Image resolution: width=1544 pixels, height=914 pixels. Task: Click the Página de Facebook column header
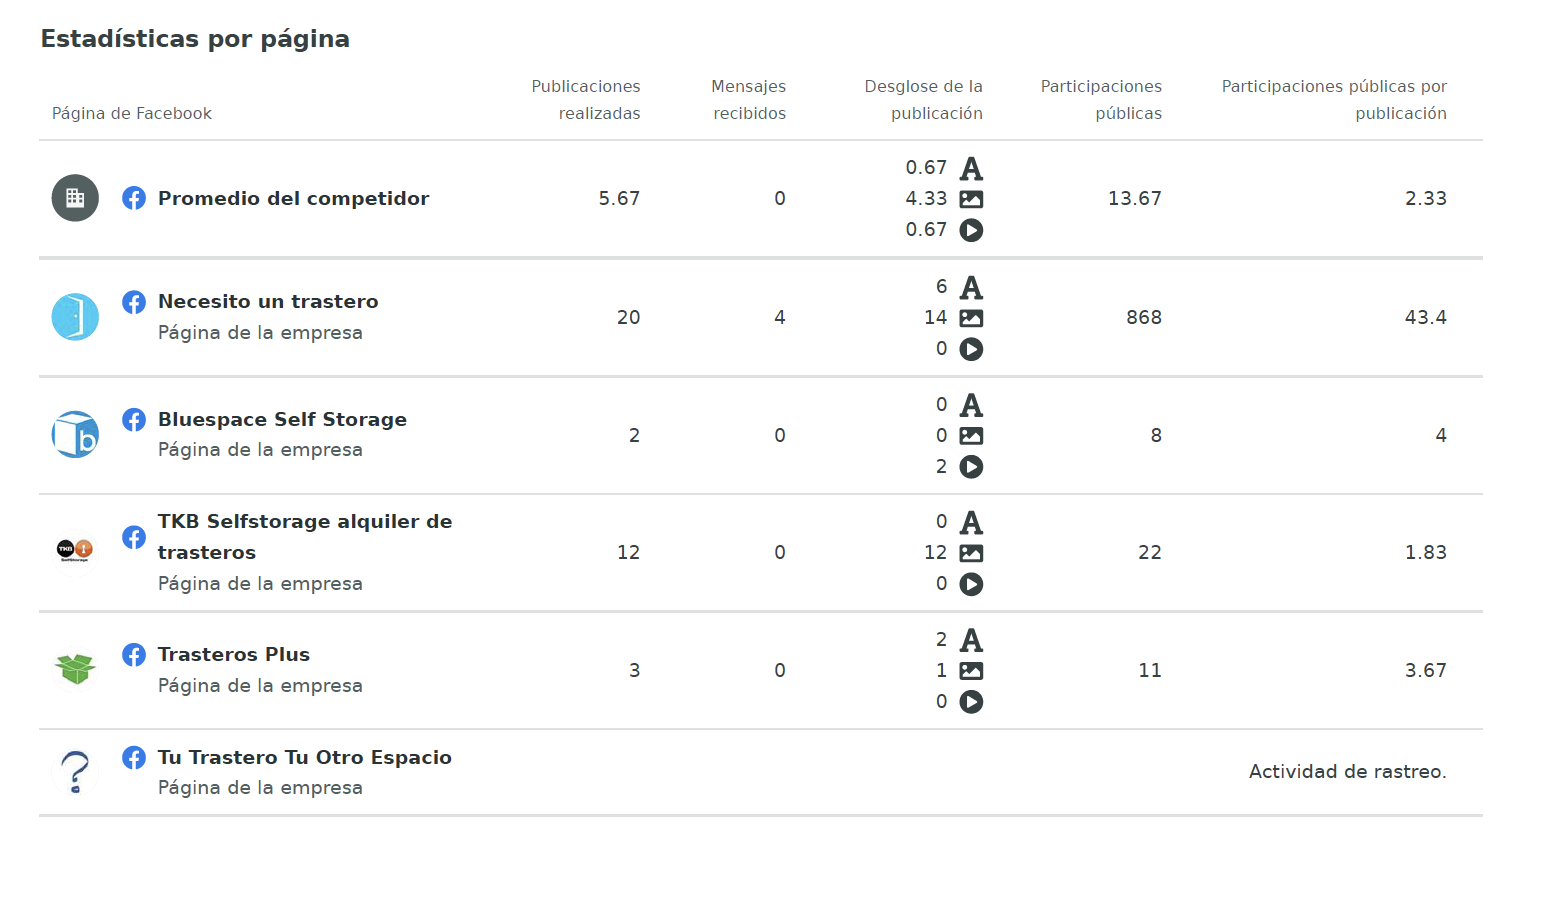[132, 114]
